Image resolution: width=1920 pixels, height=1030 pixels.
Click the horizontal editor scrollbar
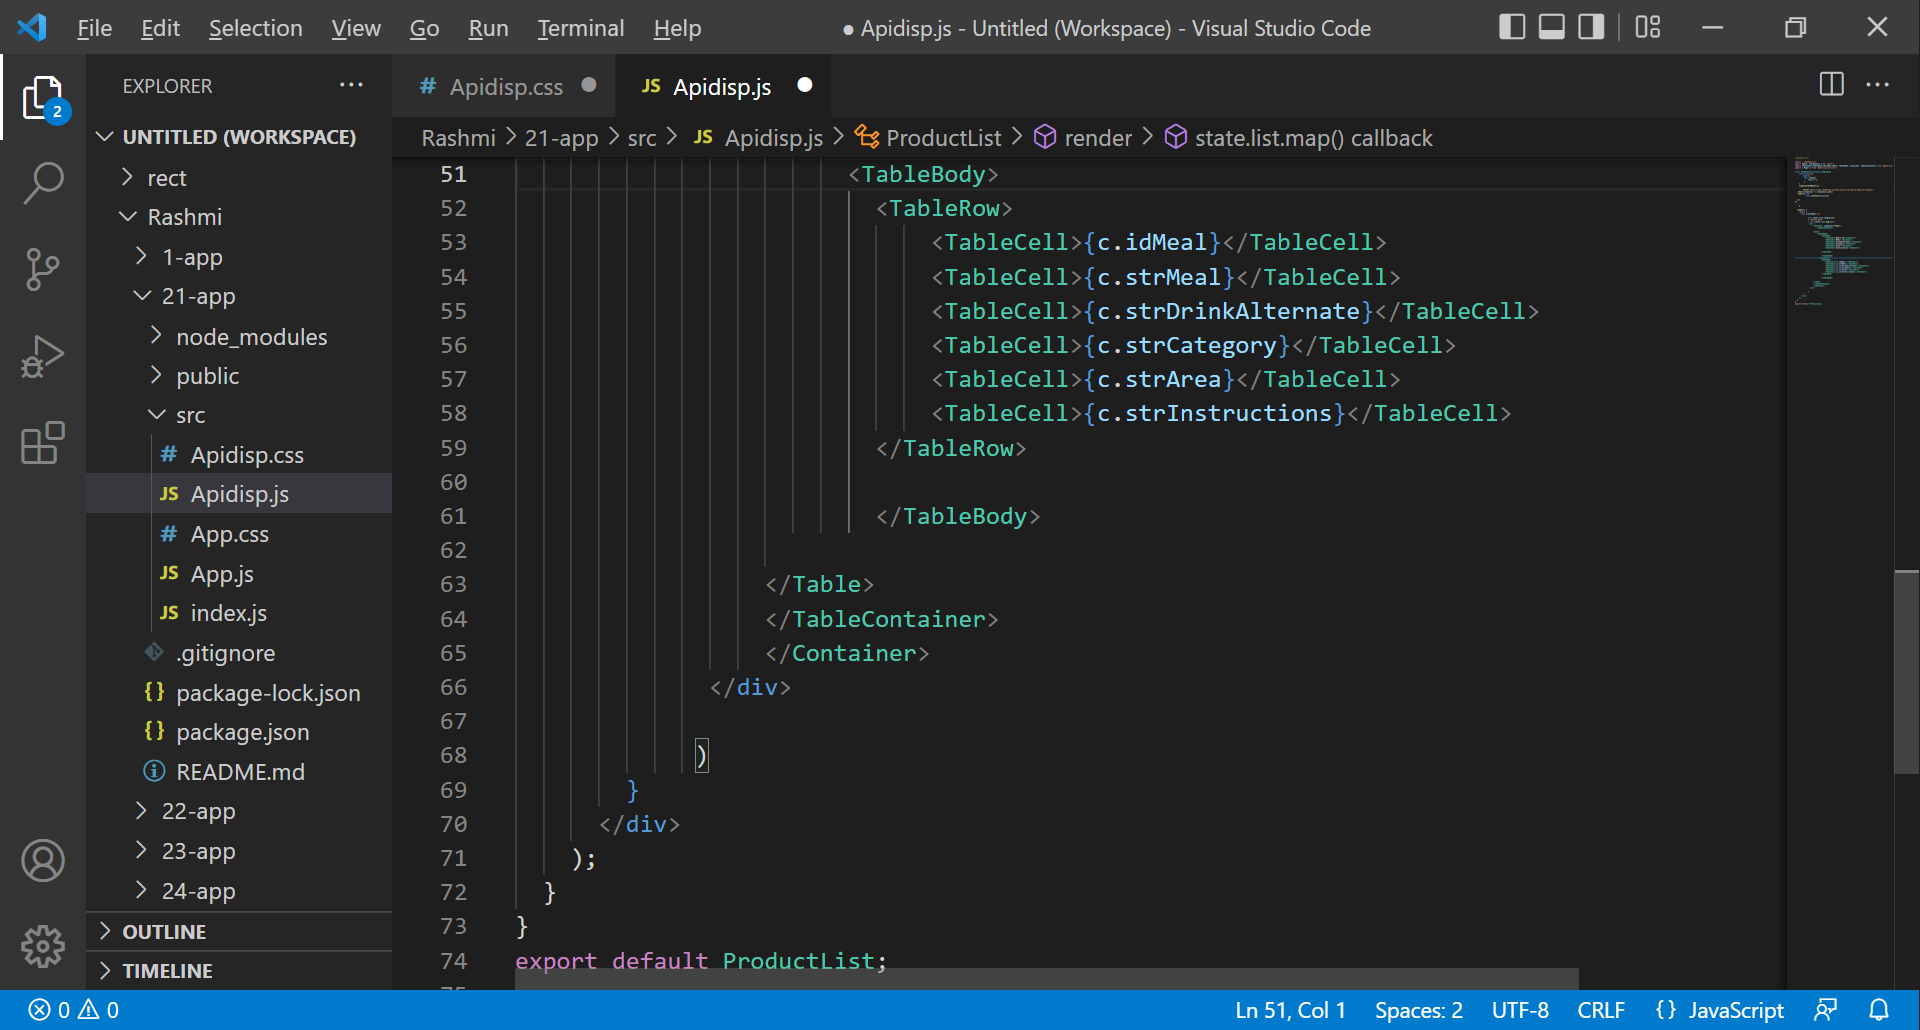(1046, 978)
